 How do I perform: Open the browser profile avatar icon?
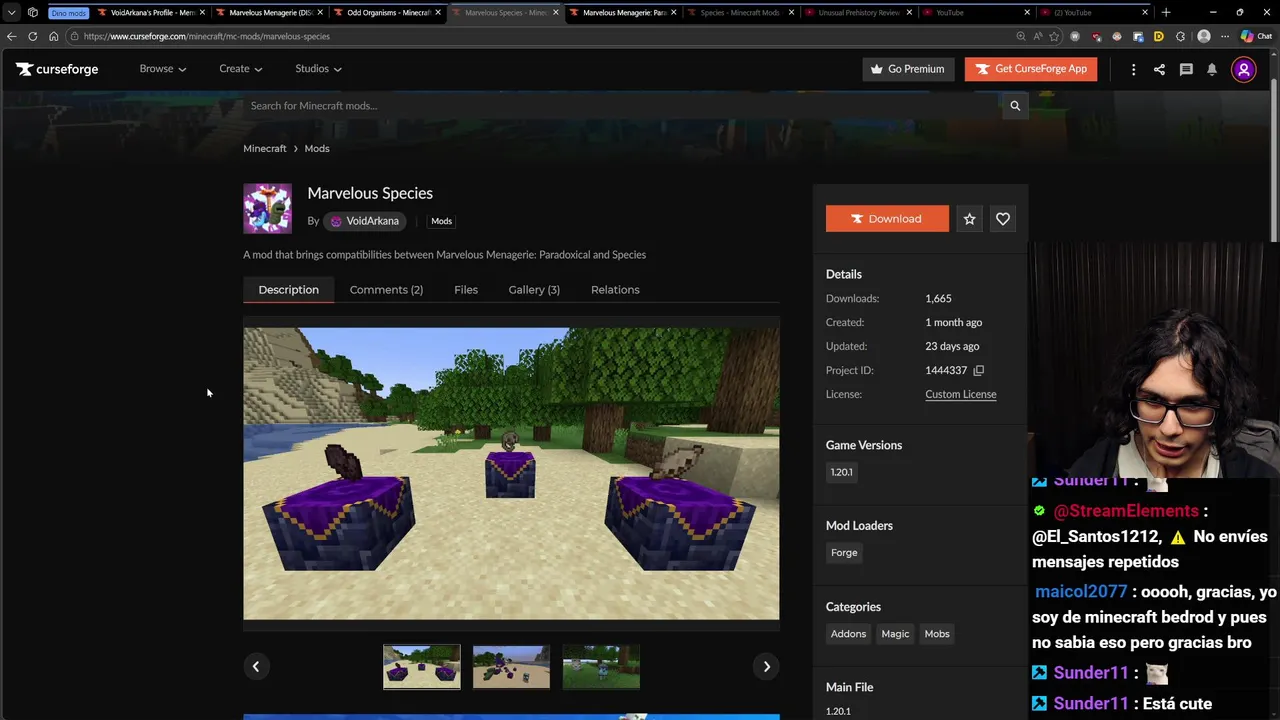pos(1204,36)
